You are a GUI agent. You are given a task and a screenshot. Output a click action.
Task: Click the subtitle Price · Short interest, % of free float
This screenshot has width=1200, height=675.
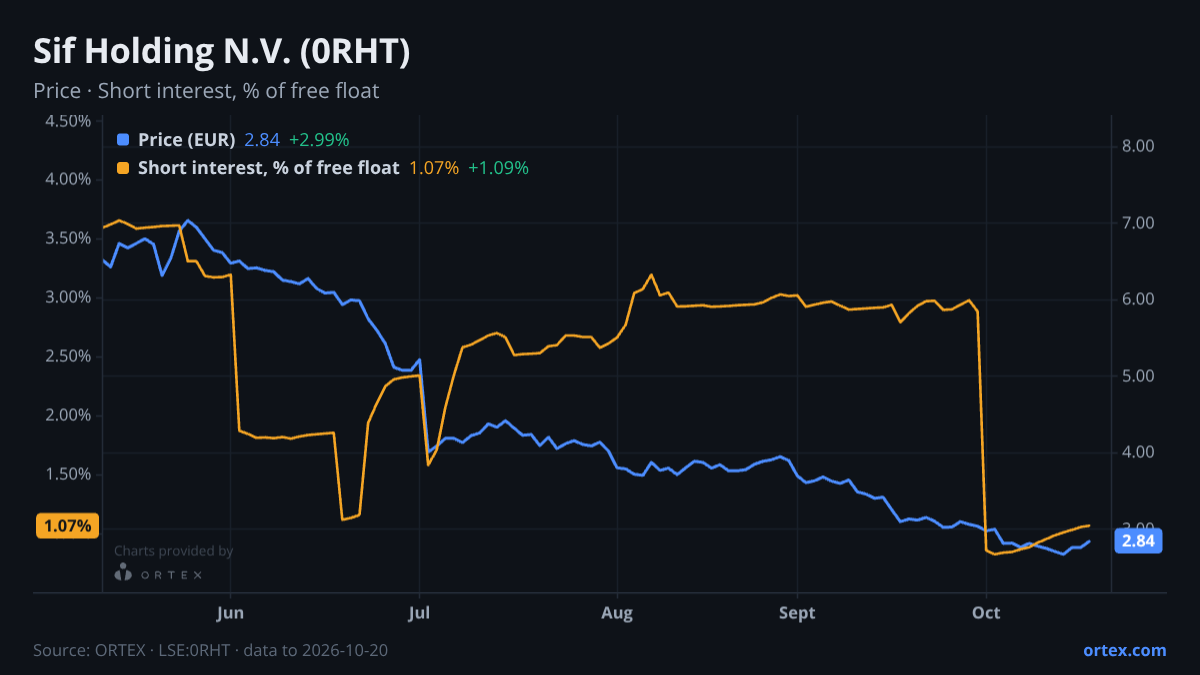[206, 91]
